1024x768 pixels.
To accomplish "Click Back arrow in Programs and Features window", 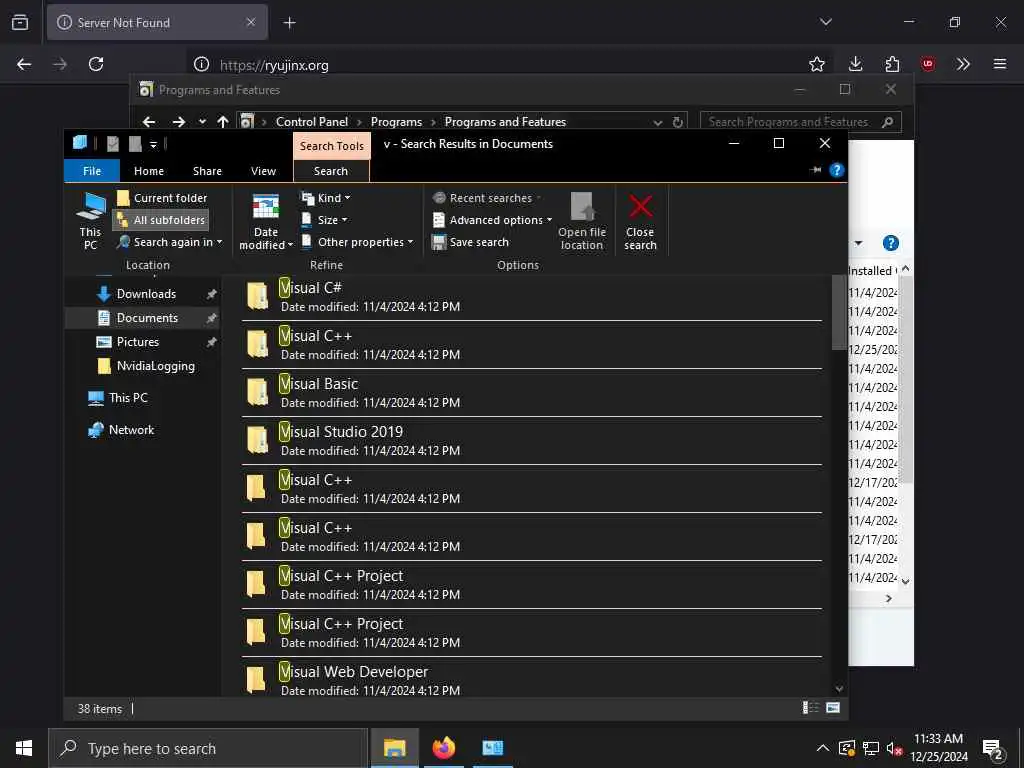I will coord(149,122).
